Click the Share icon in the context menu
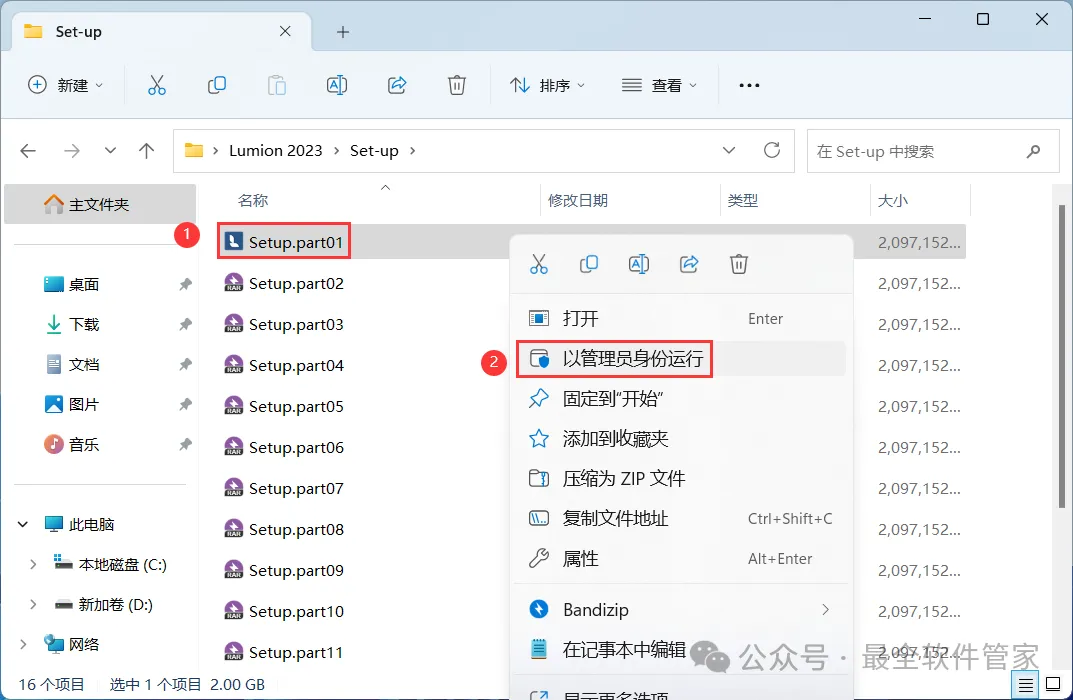This screenshot has height=700, width=1073. coord(688,264)
